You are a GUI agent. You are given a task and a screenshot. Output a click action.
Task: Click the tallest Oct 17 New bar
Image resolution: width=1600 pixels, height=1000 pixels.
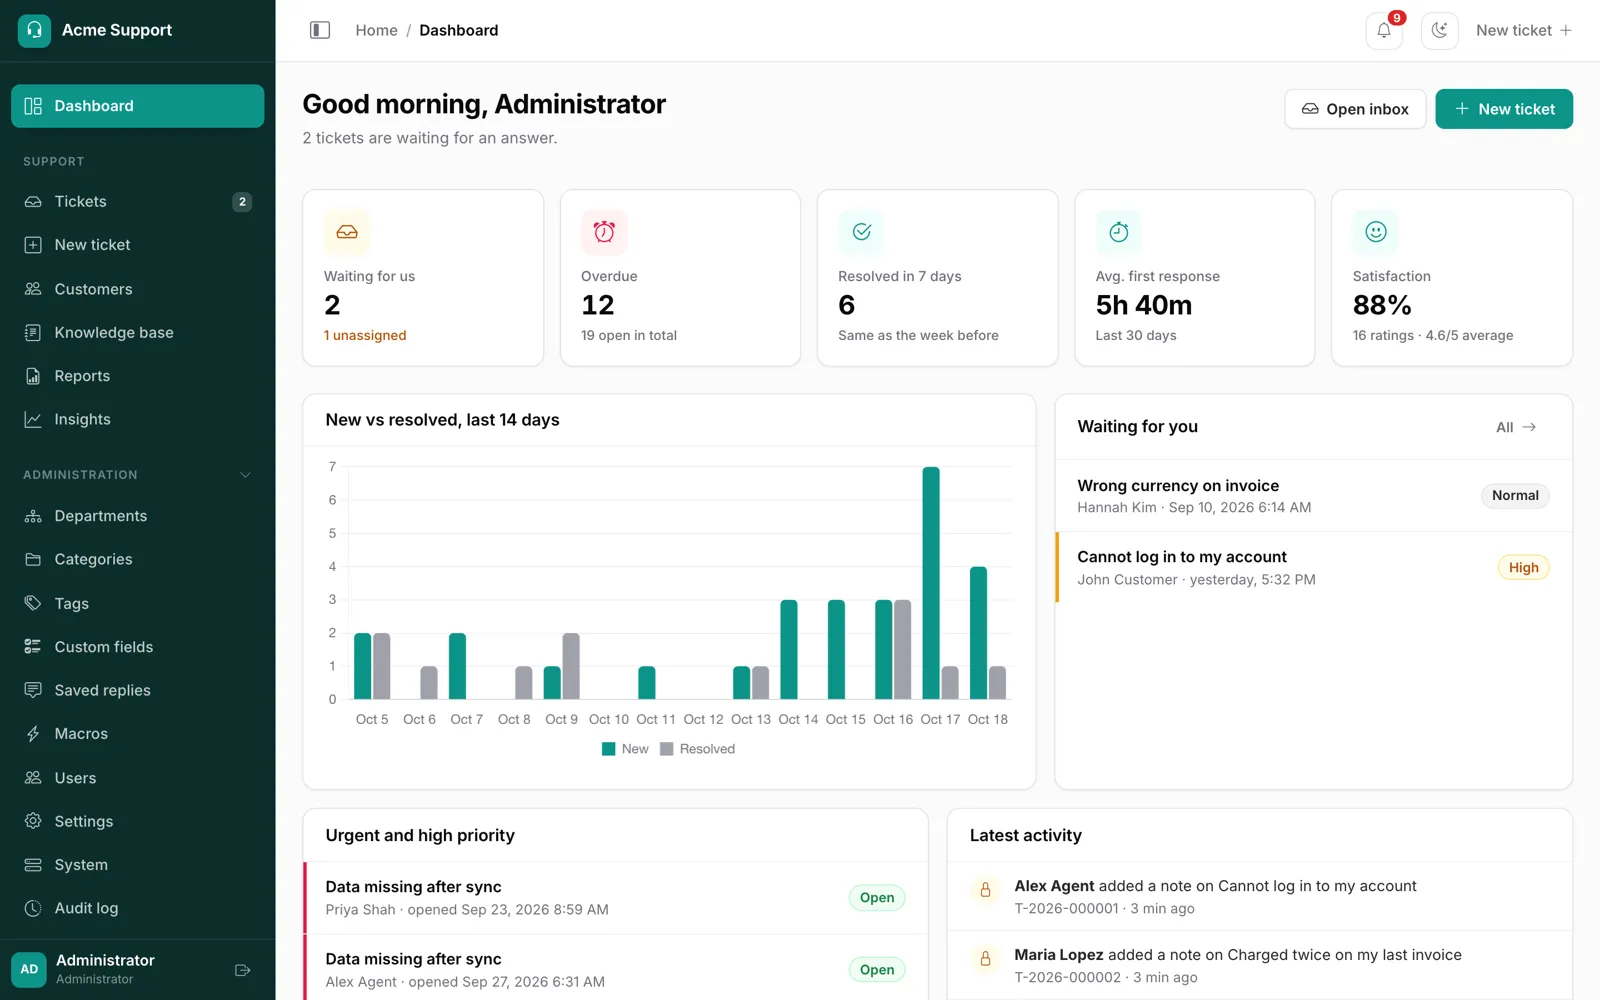tap(931, 583)
